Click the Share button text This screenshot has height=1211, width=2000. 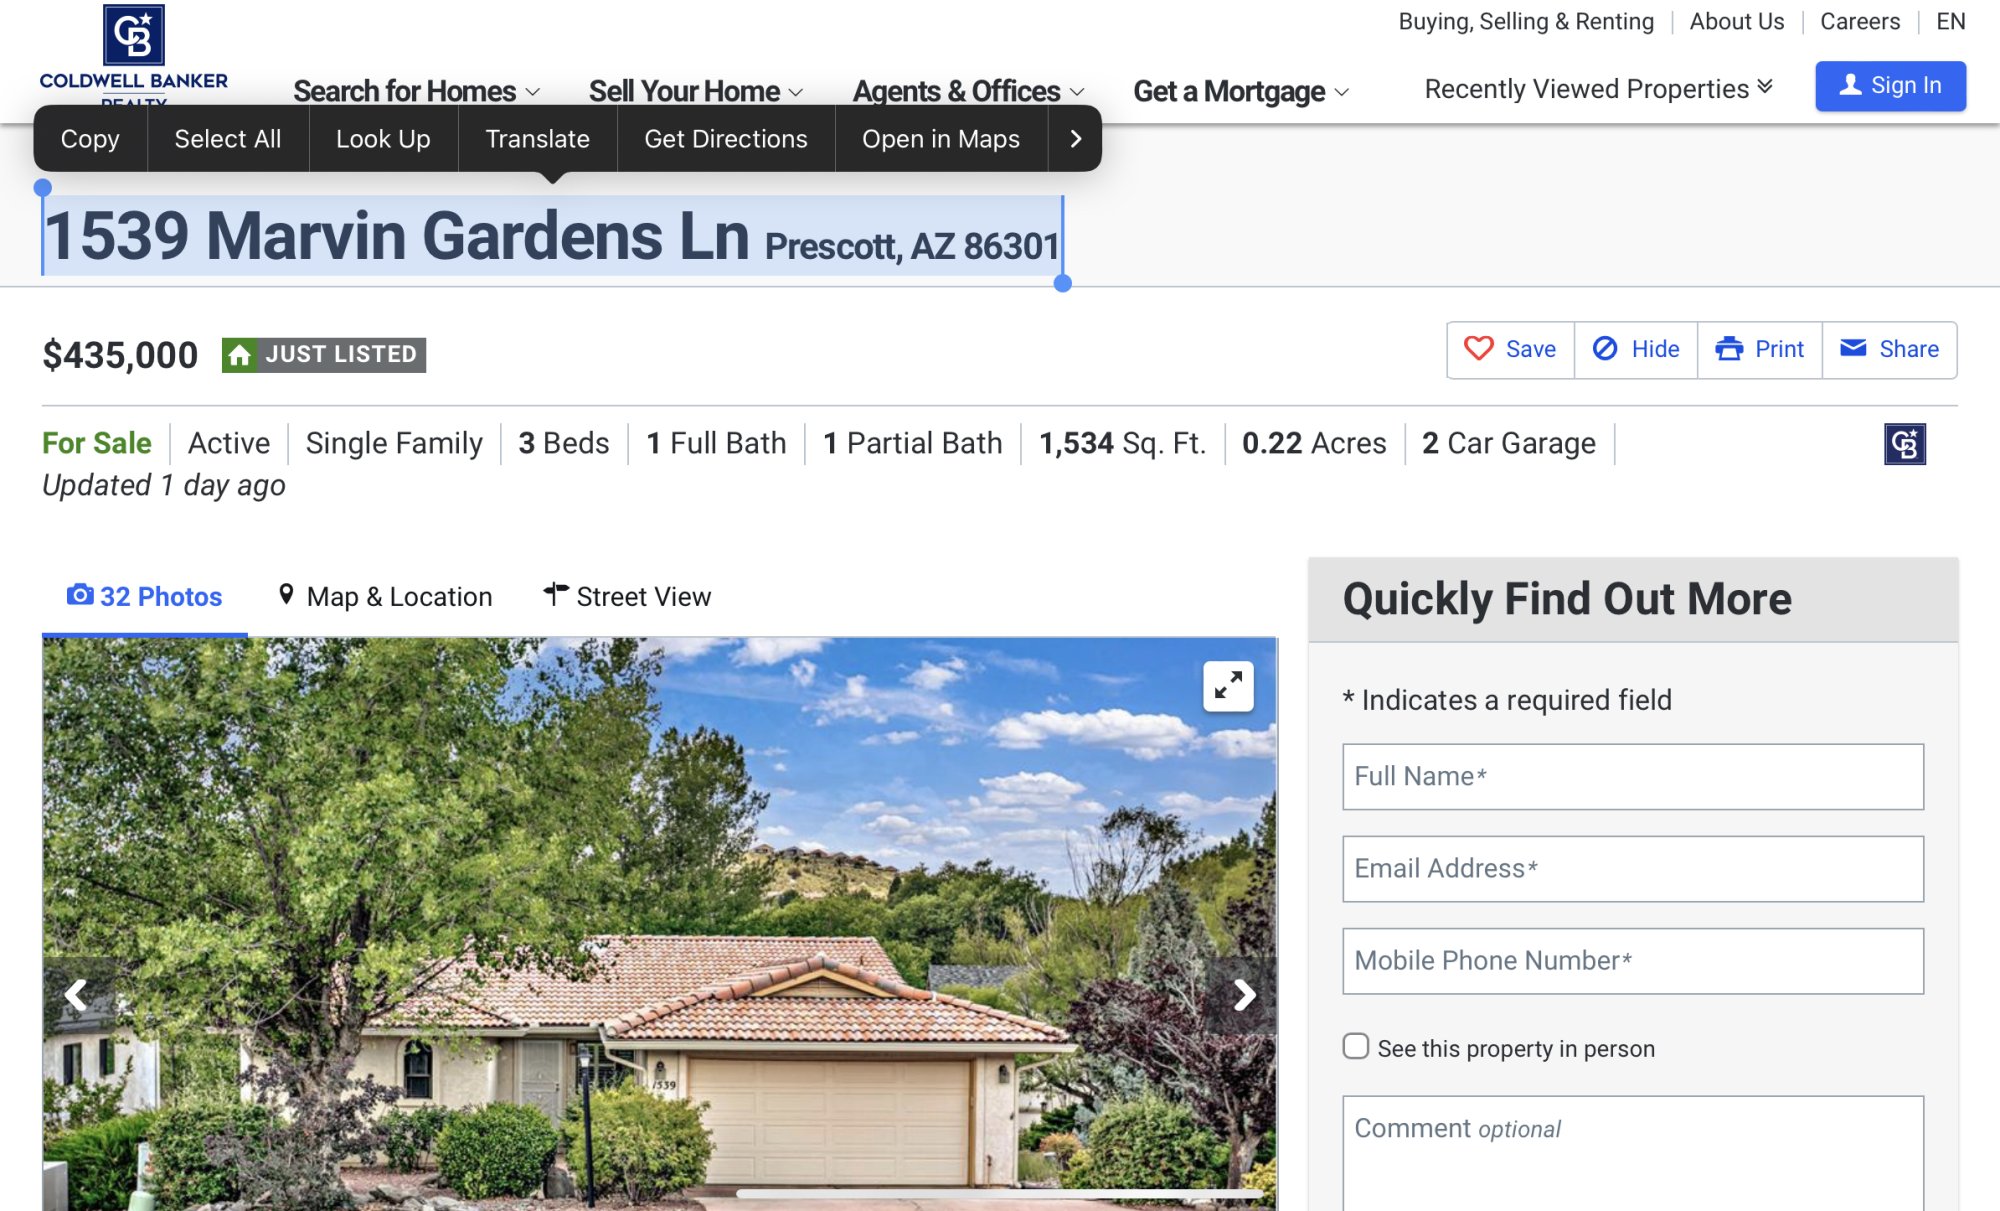click(1909, 349)
